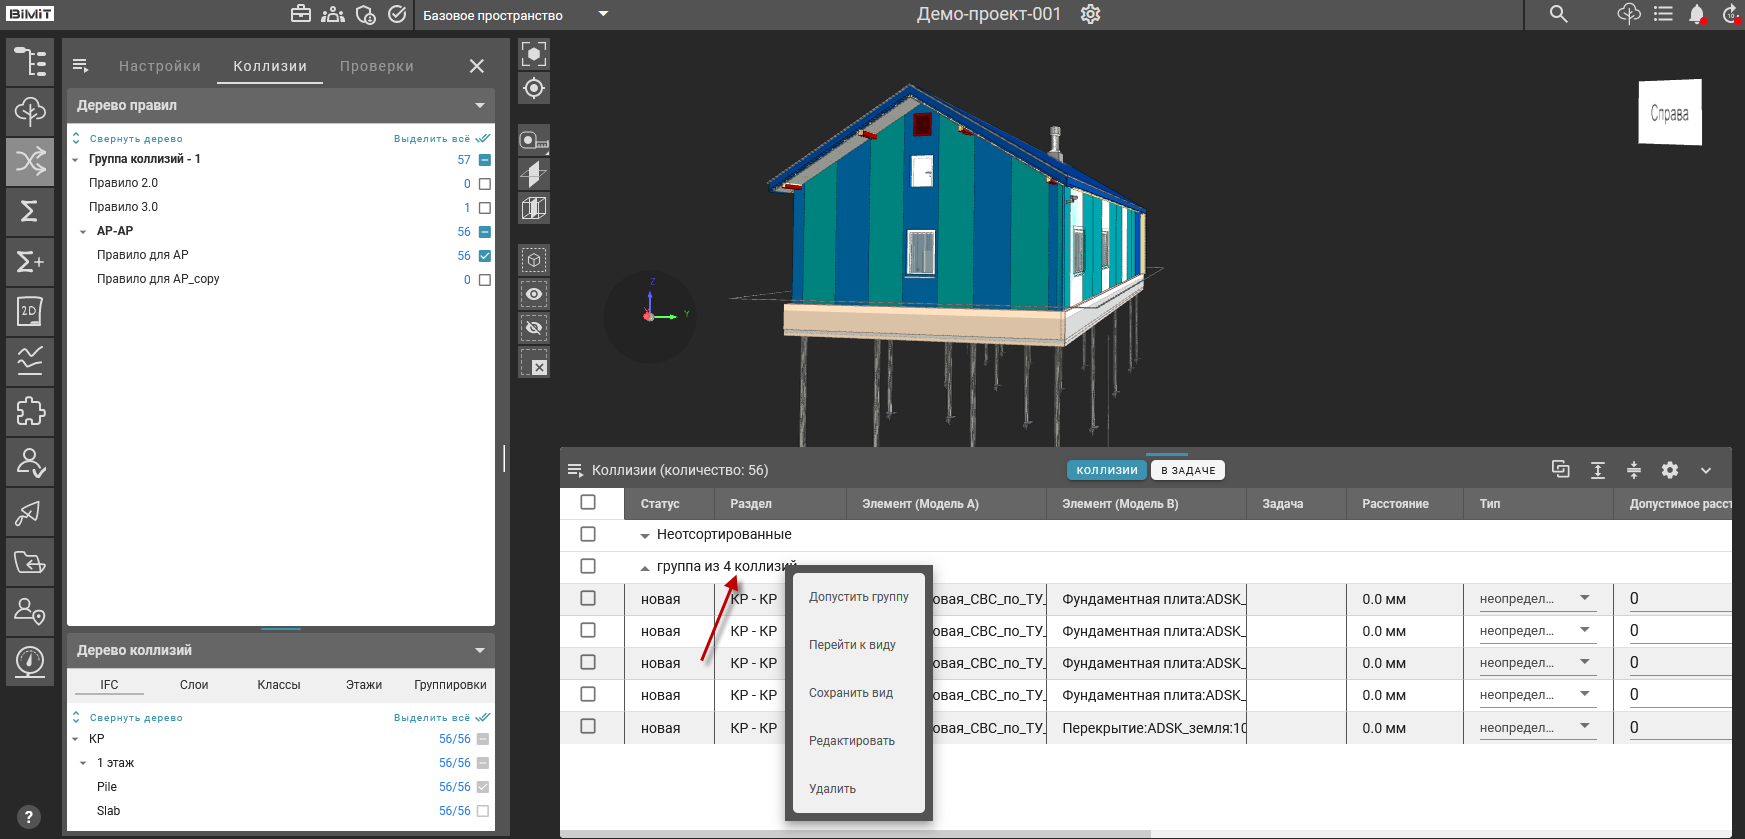The height and width of the screenshot is (839, 1745).
Task: Click the Справа view cube face
Action: 1669,113
